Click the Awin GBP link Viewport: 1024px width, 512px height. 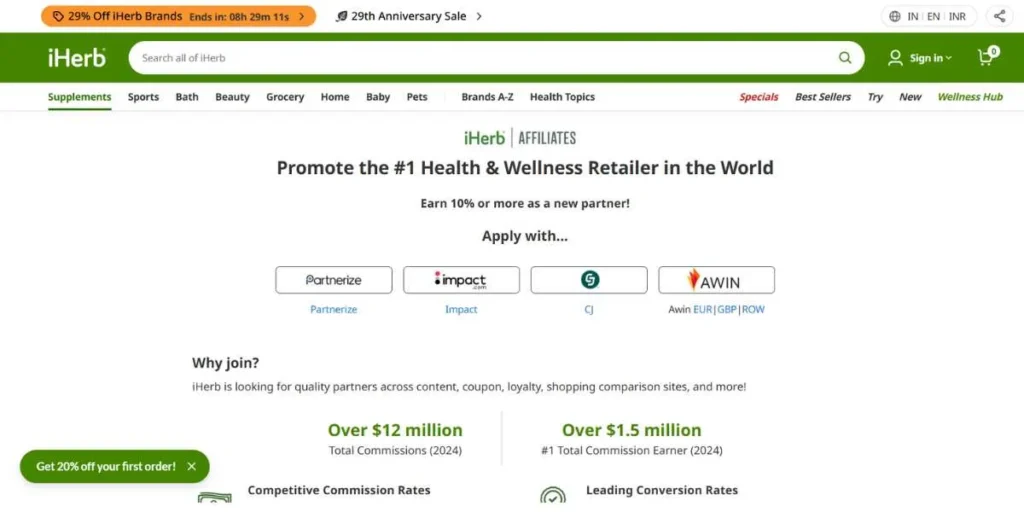(x=728, y=310)
